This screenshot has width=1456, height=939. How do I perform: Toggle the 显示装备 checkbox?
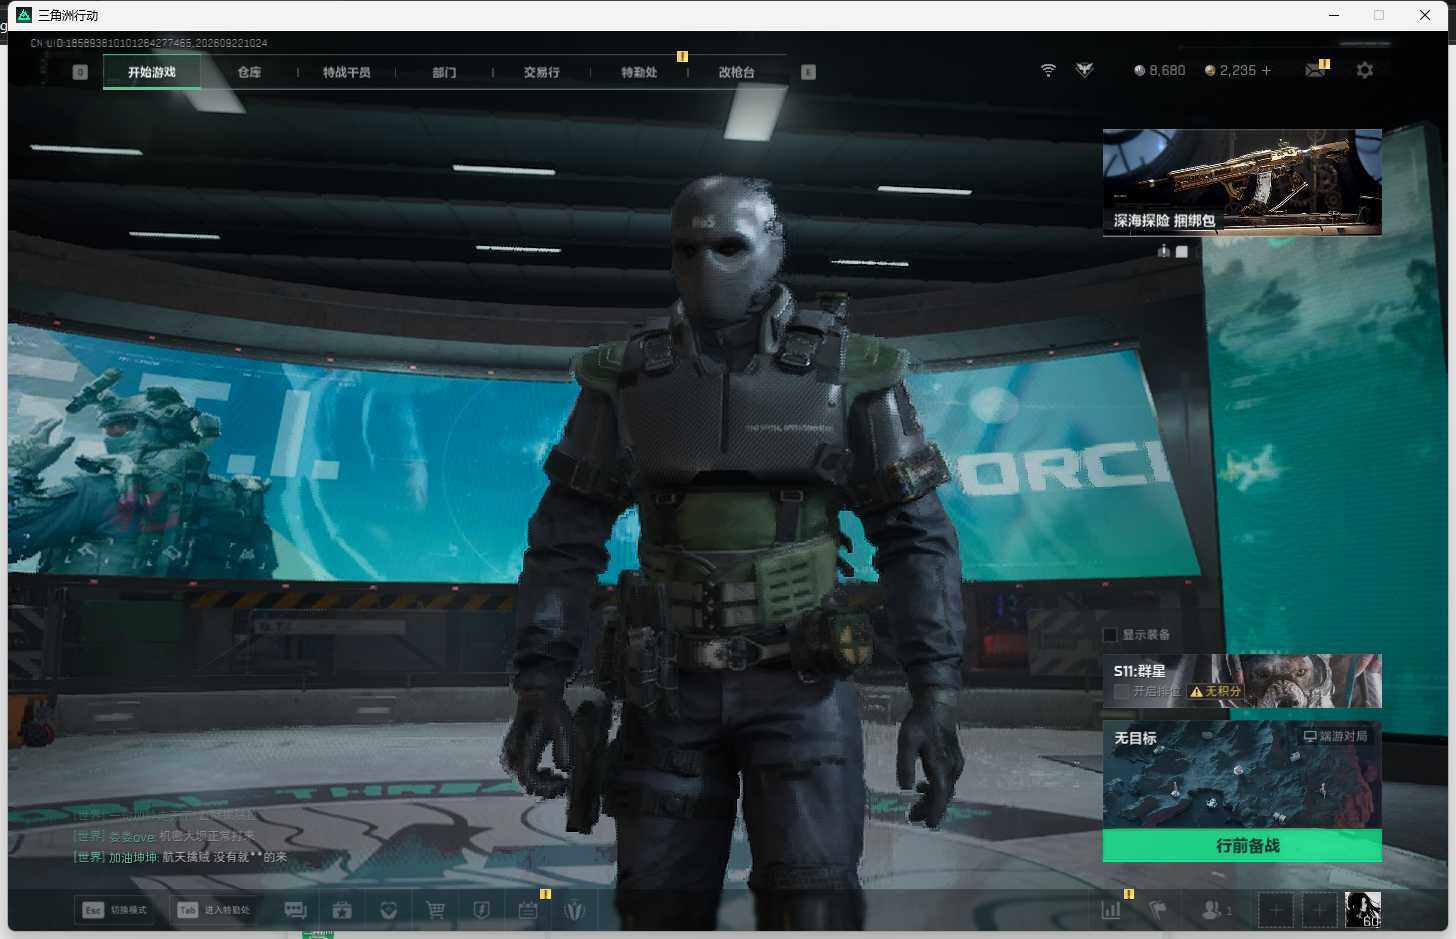[1109, 635]
